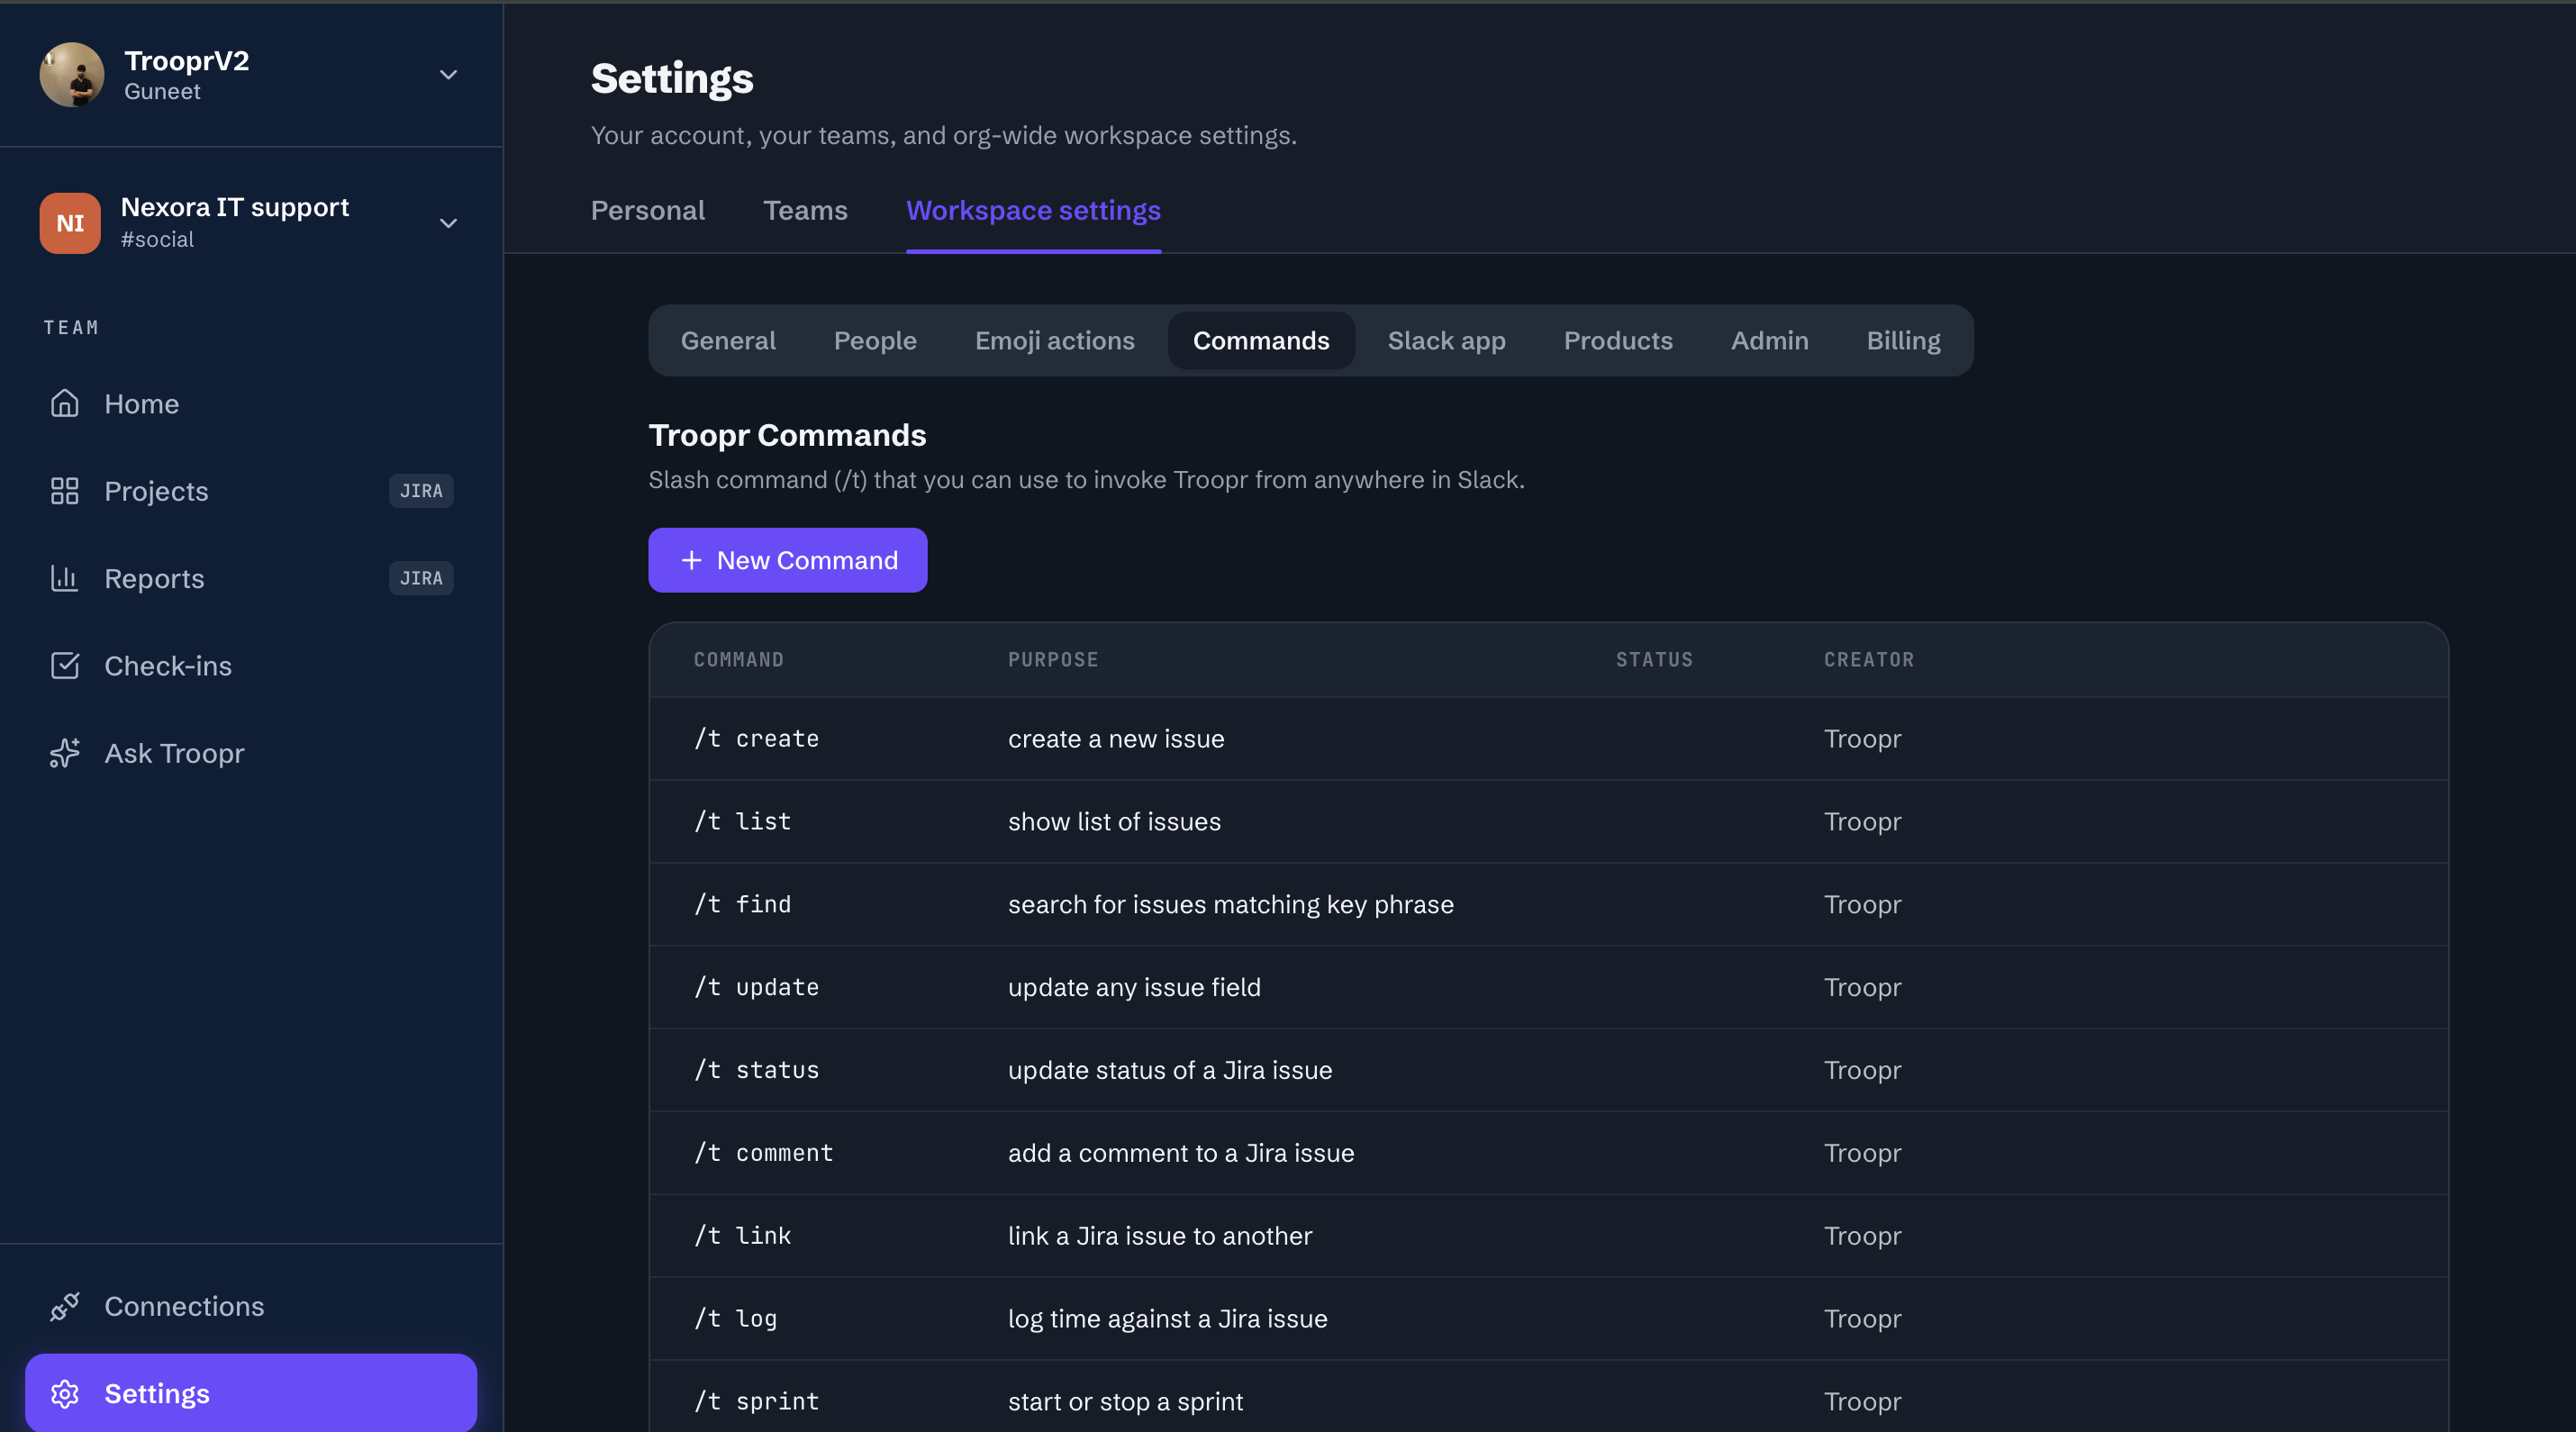The width and height of the screenshot is (2576, 1432).
Task: Click "update status of a Jira issue" text
Action: 1170,1070
